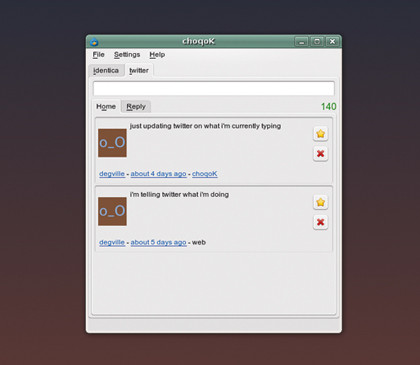Click the text 'just updating twitter on what i'm currently typing'
The width and height of the screenshot is (420, 365).
(x=205, y=126)
